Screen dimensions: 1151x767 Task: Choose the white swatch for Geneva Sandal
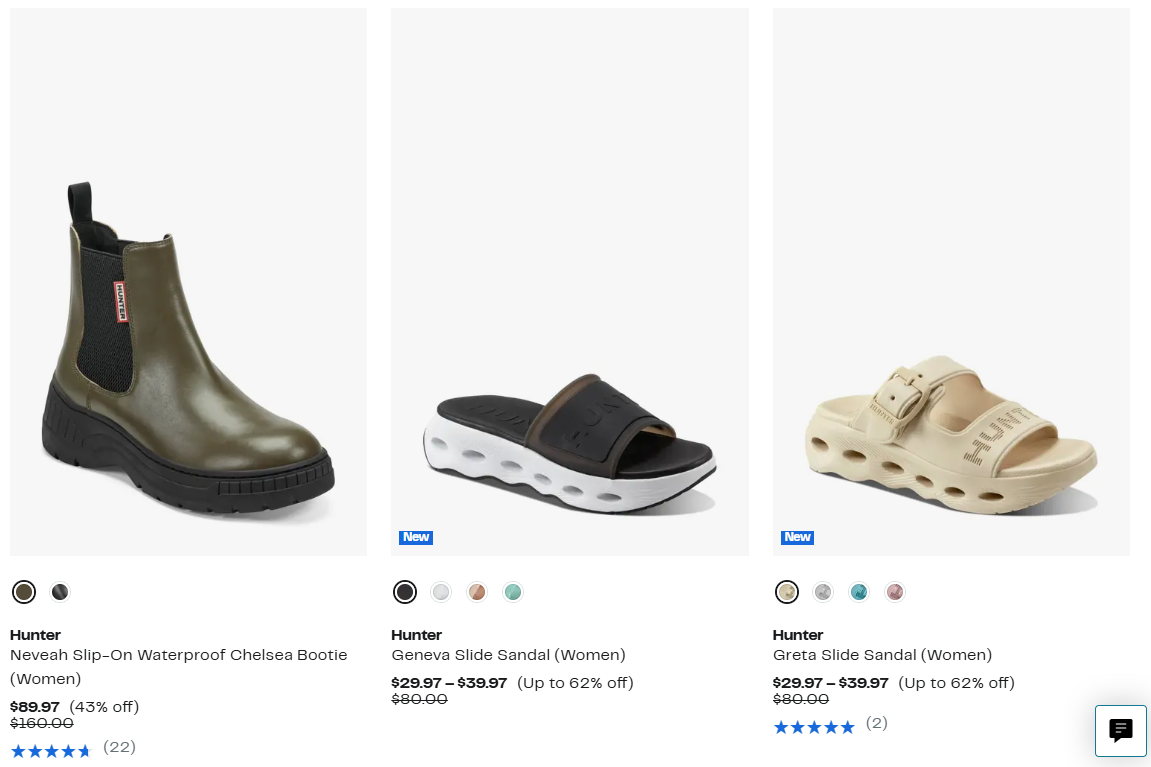441,592
